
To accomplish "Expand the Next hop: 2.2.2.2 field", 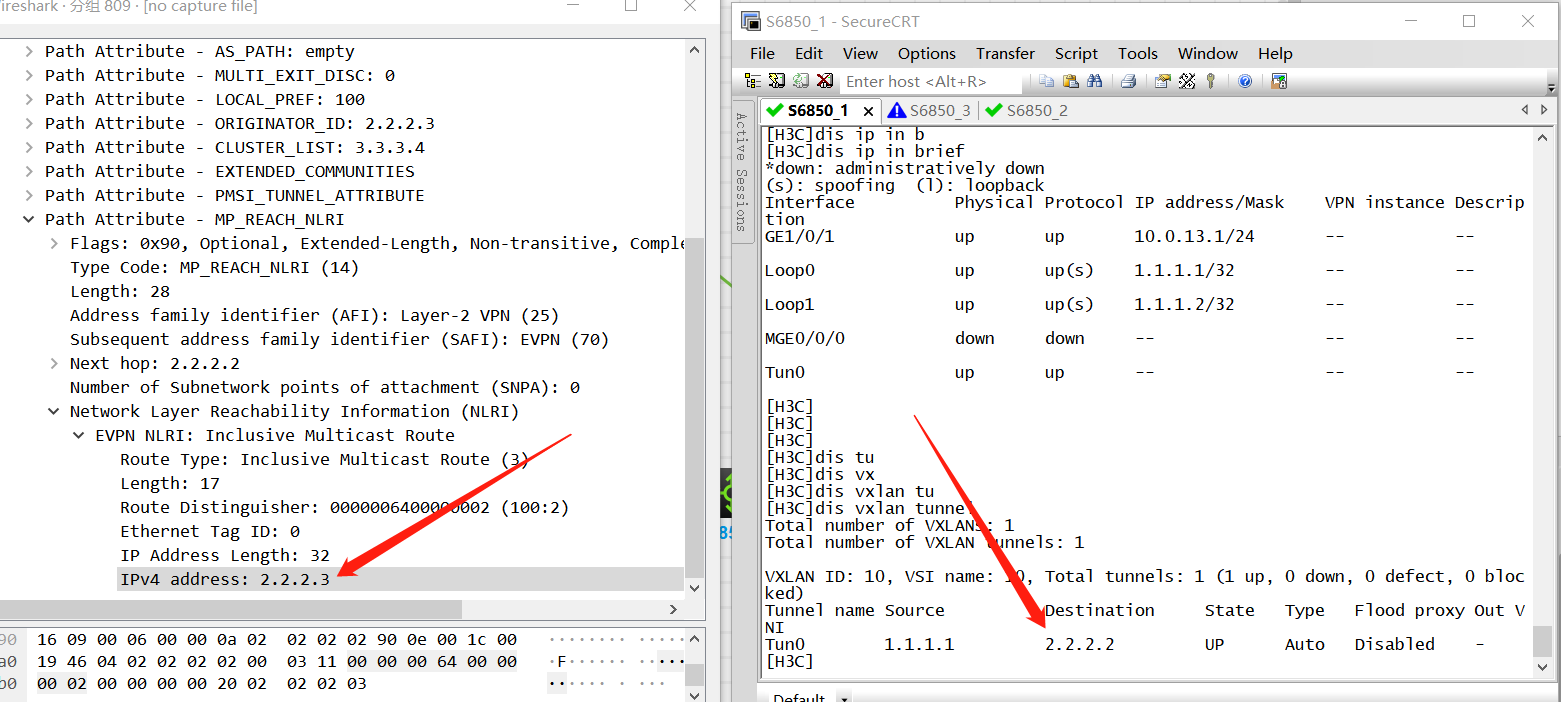I will coord(54,363).
